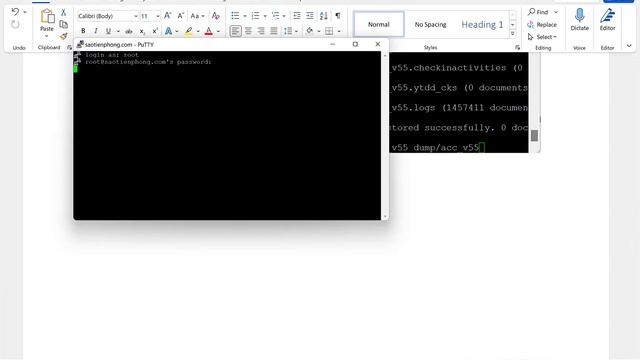This screenshot has height=360, width=640.
Task: Open the Change Case Aa menu
Action: pos(197,16)
